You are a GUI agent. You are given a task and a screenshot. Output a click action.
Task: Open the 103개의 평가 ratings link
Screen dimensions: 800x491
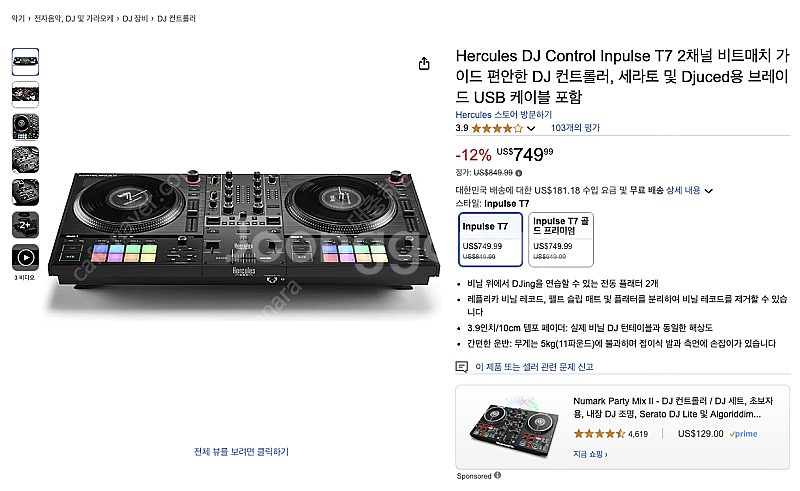pyautogui.click(x=575, y=128)
